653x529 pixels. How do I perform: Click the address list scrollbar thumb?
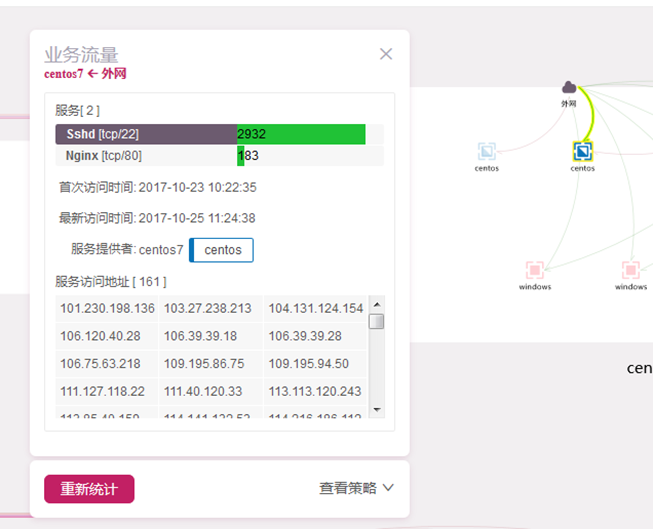point(377,321)
